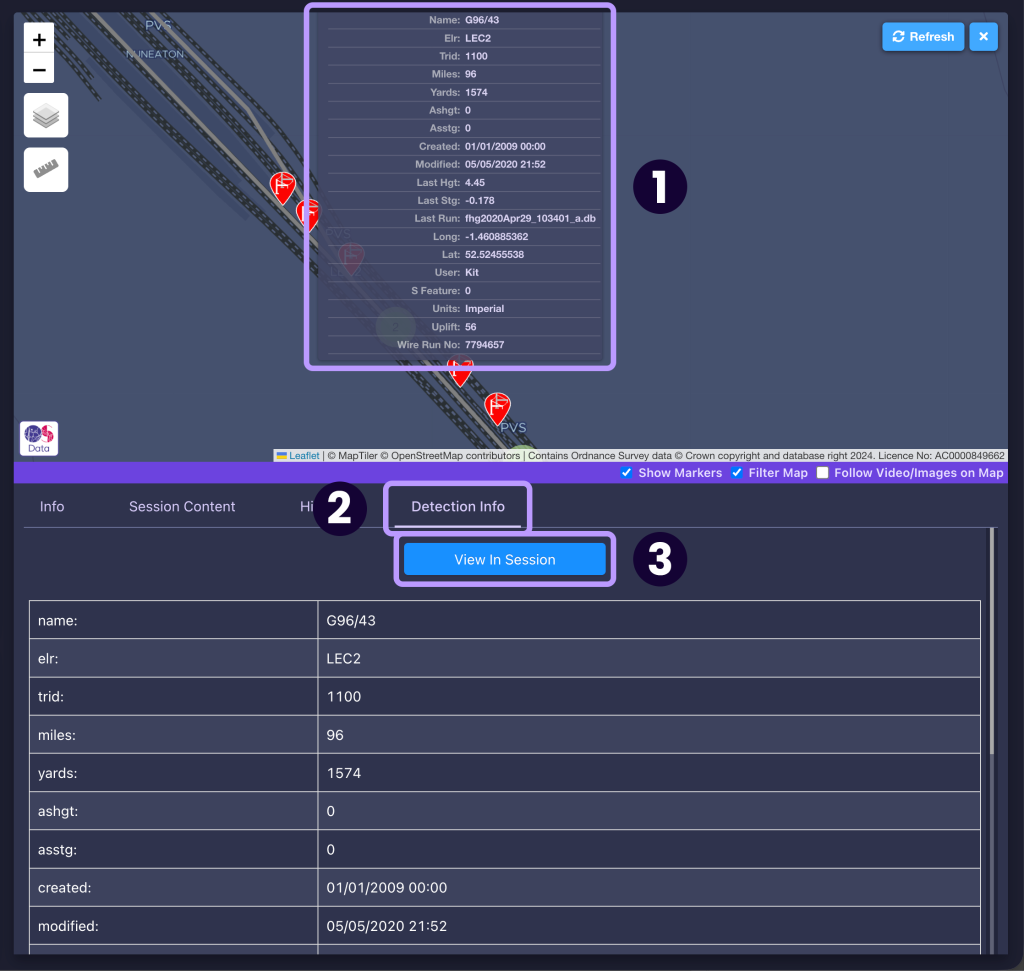Enable Follow Video/Images on Map
Image resolution: width=1024 pixels, height=971 pixels.
tap(822, 473)
